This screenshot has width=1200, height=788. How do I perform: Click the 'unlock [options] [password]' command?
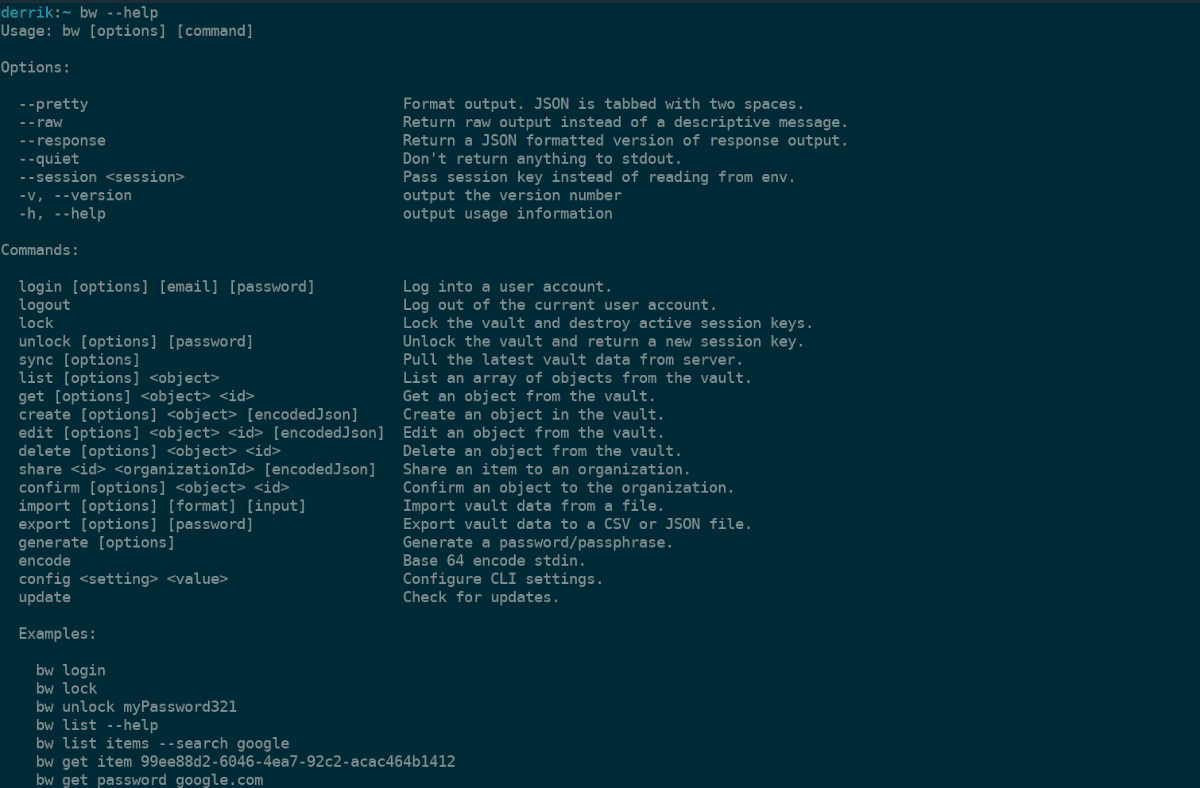(136, 342)
